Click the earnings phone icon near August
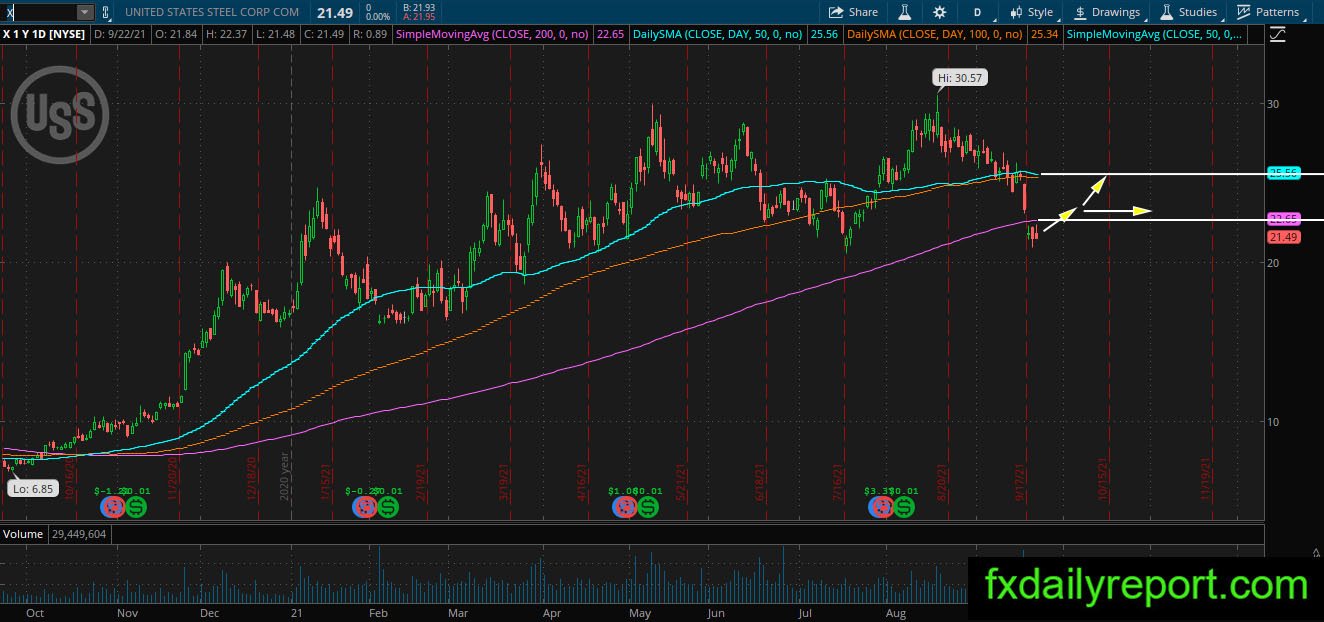Image resolution: width=1324 pixels, height=622 pixels. pyautogui.click(x=881, y=507)
